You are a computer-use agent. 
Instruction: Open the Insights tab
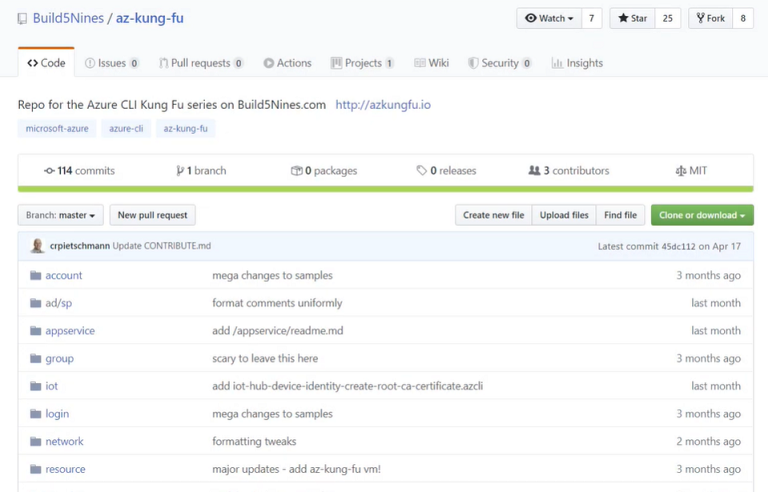[x=577, y=63]
